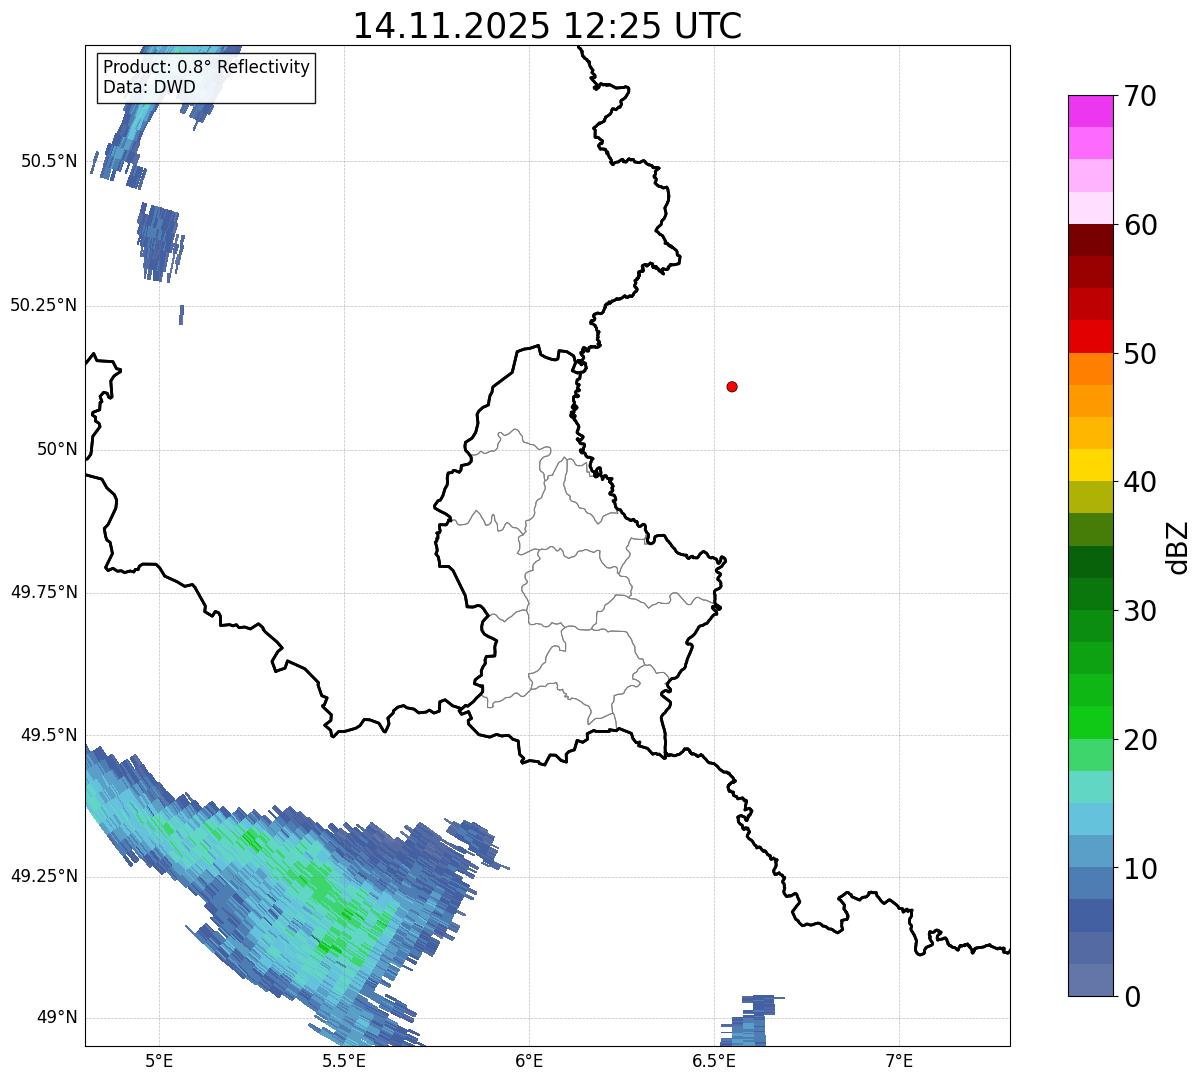Click the 5°E longitude label
This screenshot has width=1202, height=1081.
click(x=159, y=1060)
